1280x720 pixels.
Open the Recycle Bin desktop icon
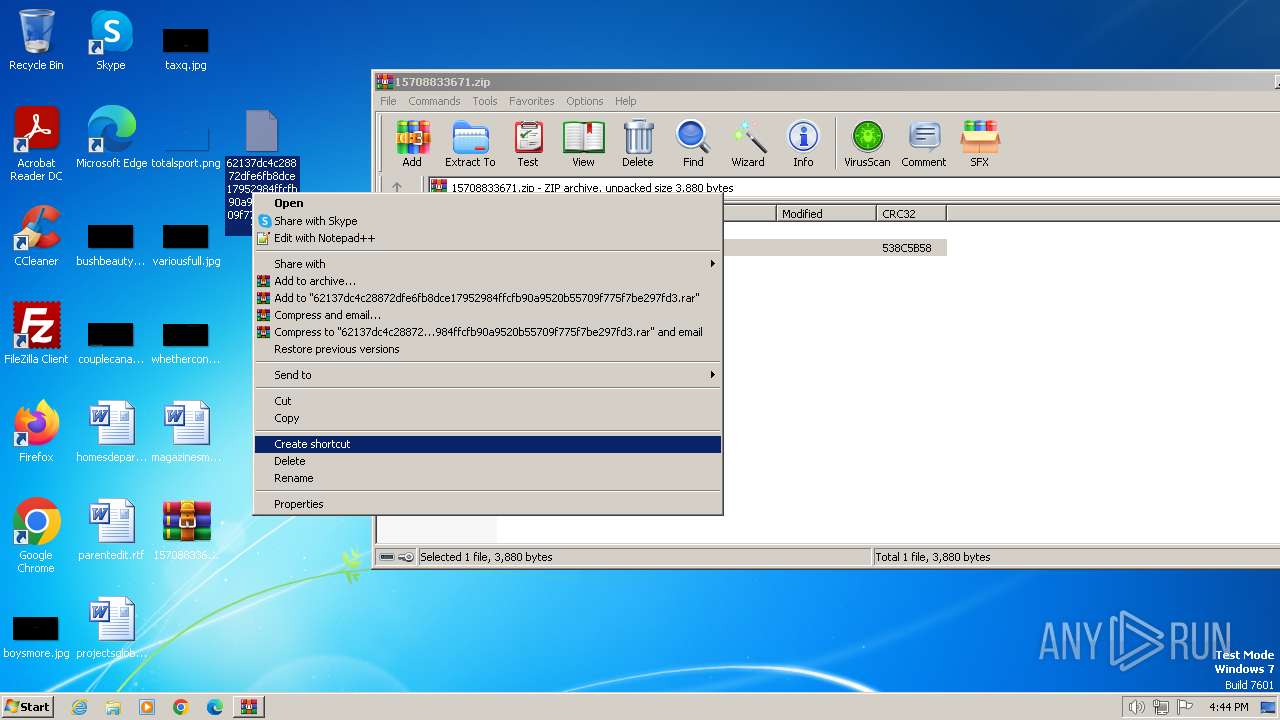point(36,40)
